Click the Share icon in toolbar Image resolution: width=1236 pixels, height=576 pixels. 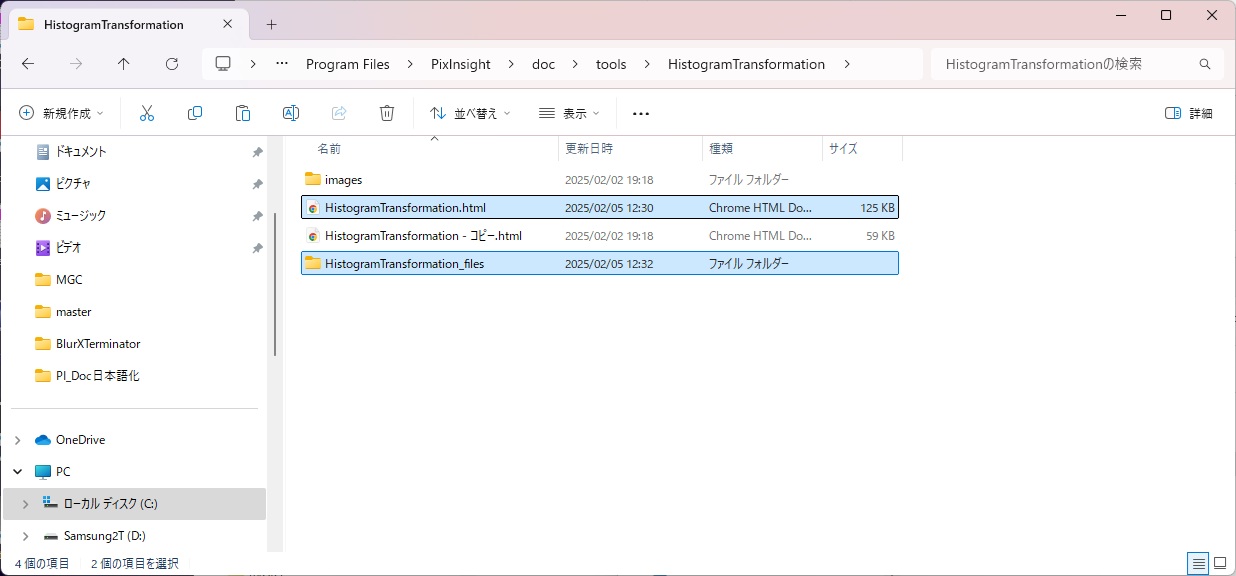click(x=339, y=113)
